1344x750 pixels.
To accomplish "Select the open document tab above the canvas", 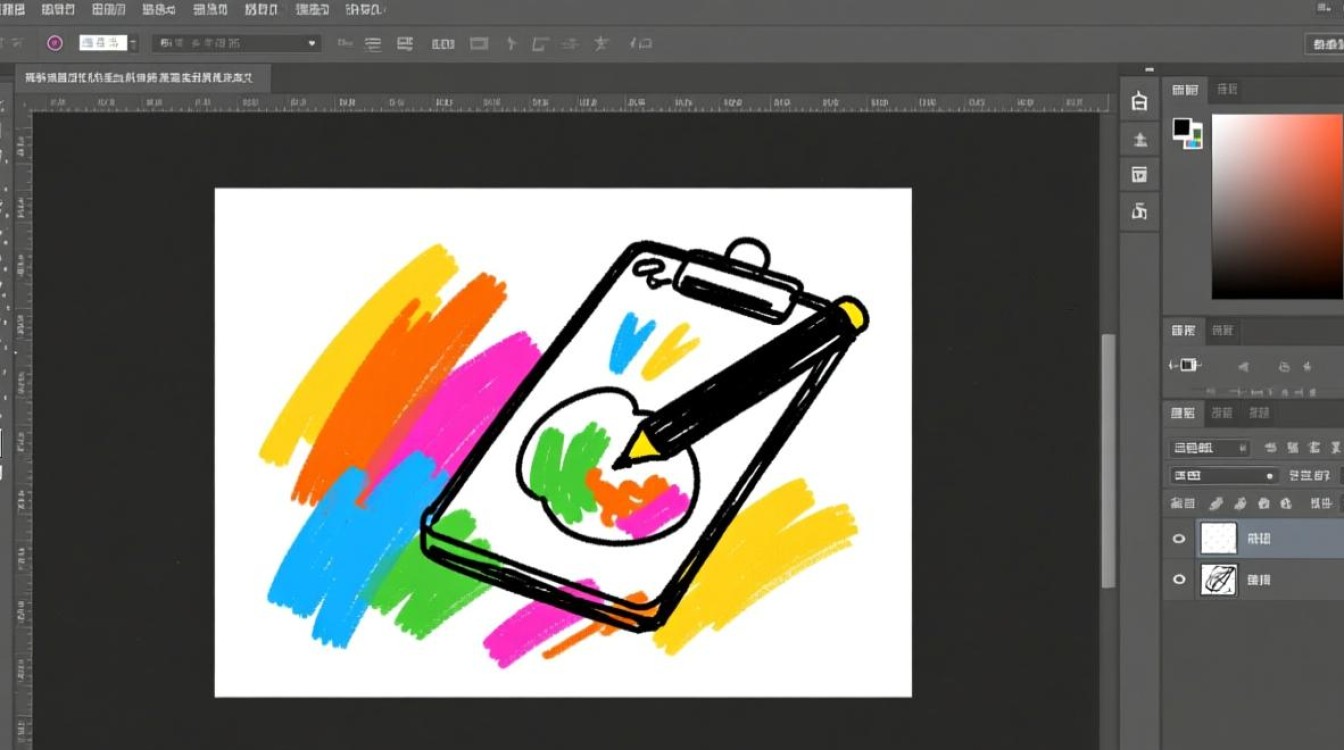I will [137, 77].
